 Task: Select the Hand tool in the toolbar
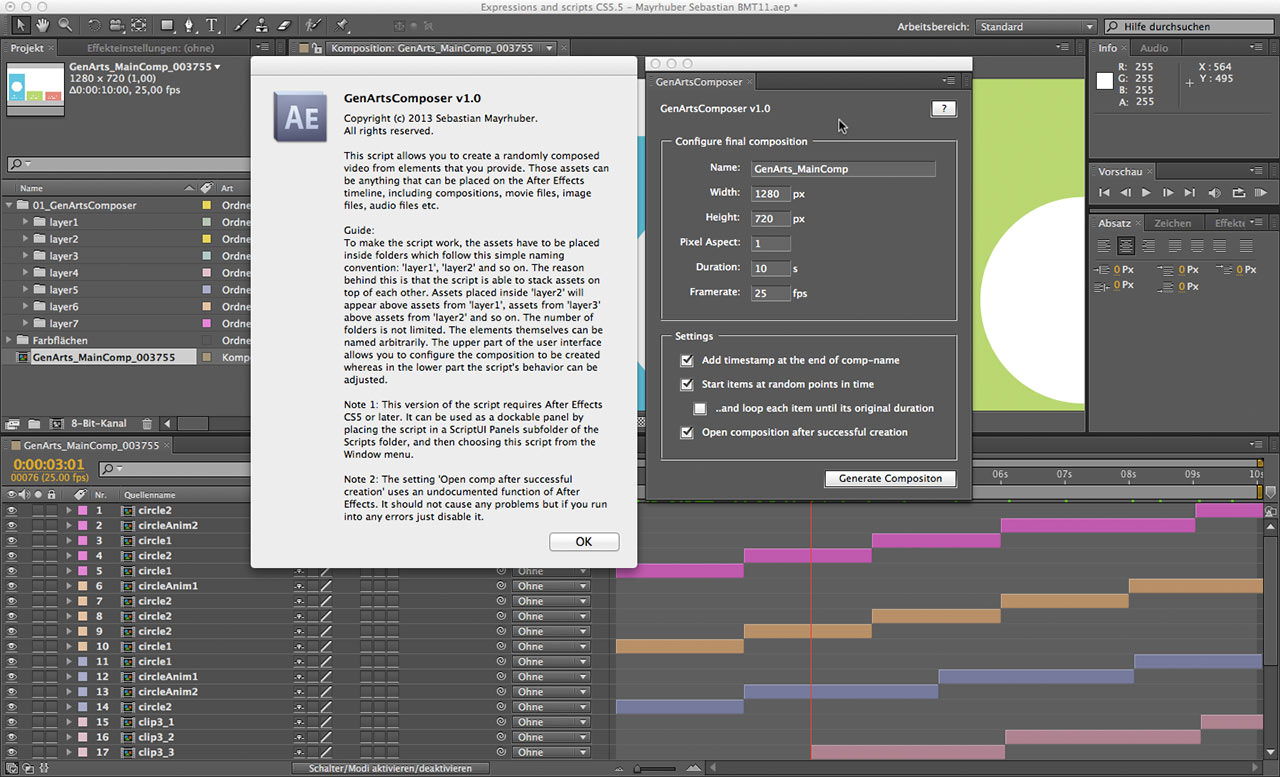[42, 25]
